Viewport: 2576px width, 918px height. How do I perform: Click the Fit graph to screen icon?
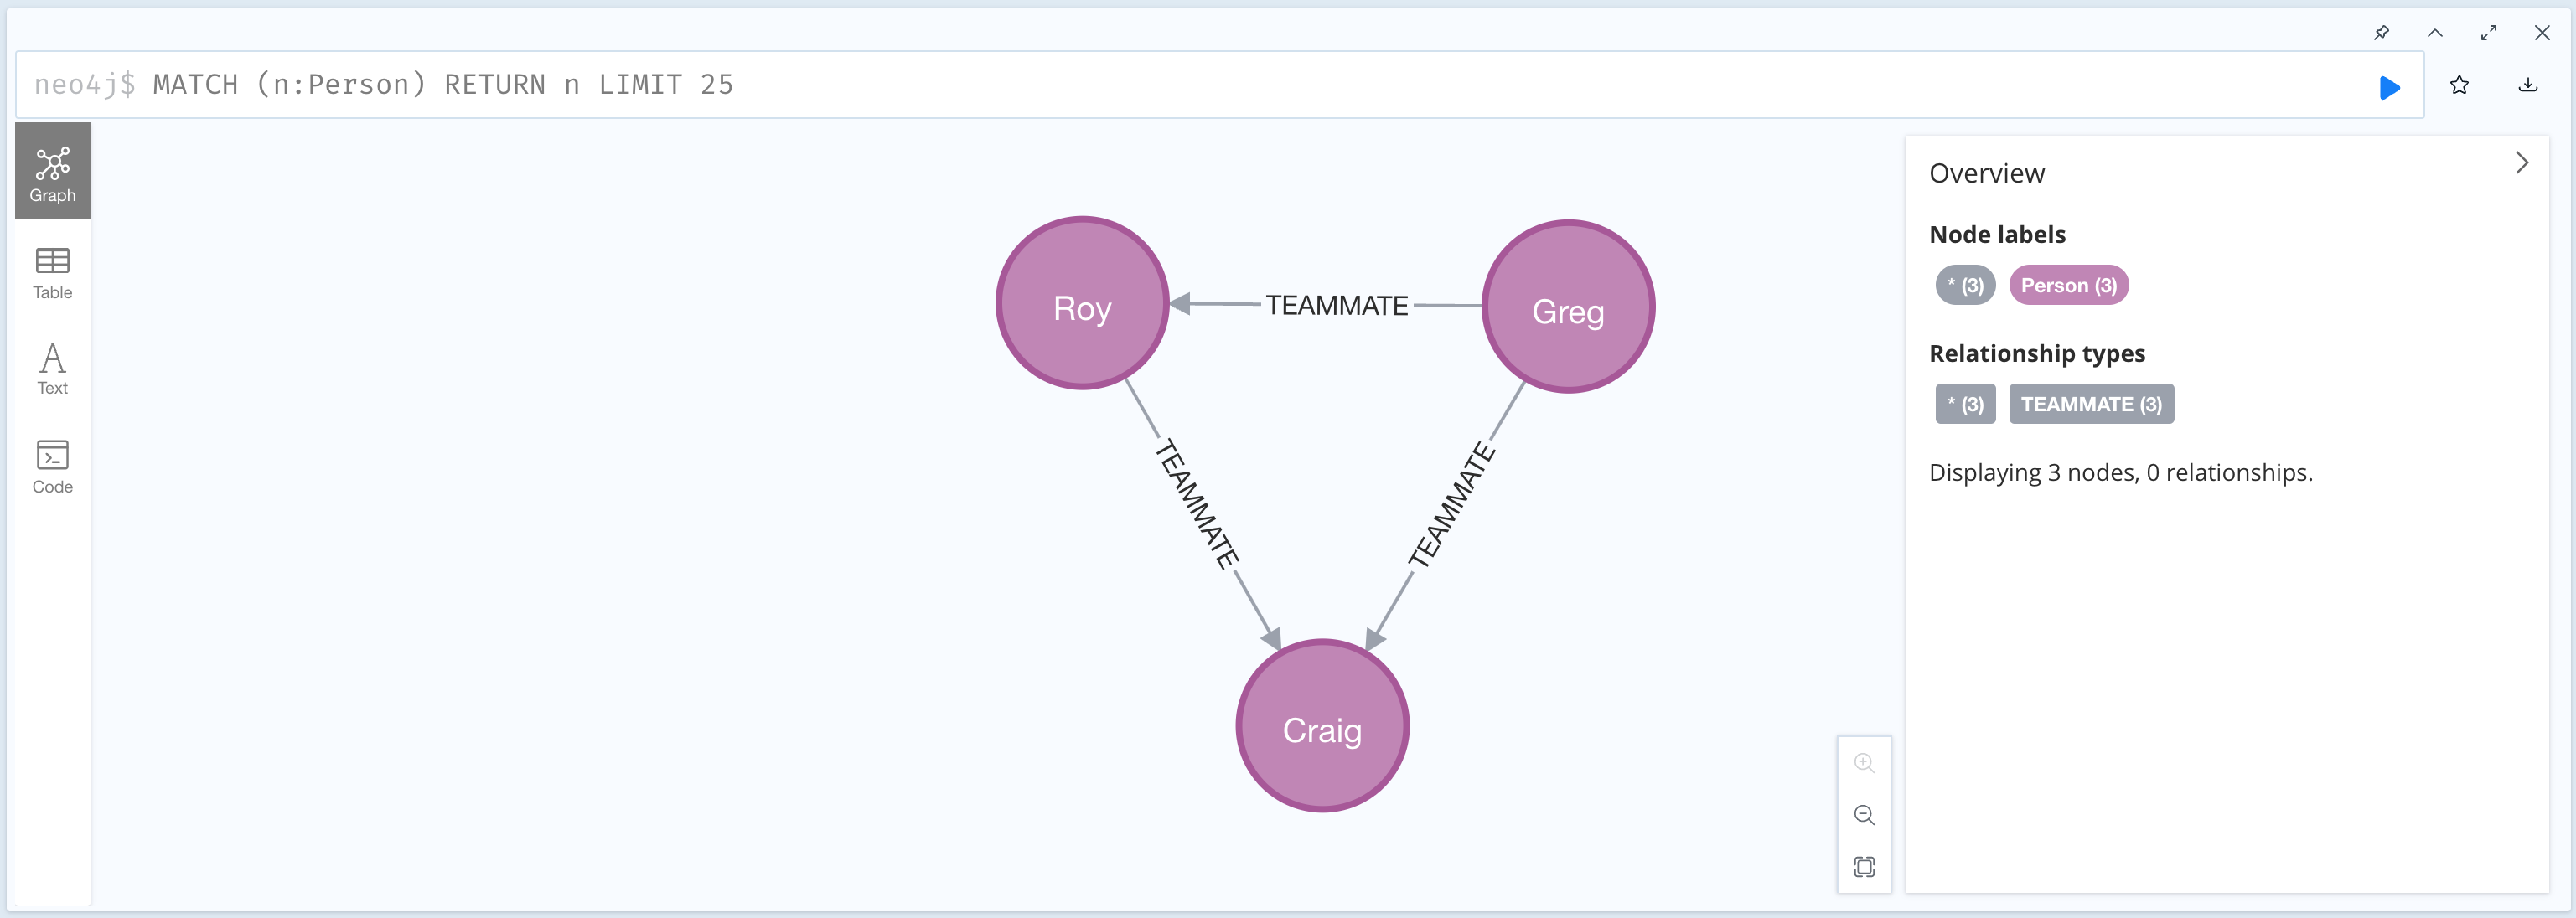[x=1865, y=865]
